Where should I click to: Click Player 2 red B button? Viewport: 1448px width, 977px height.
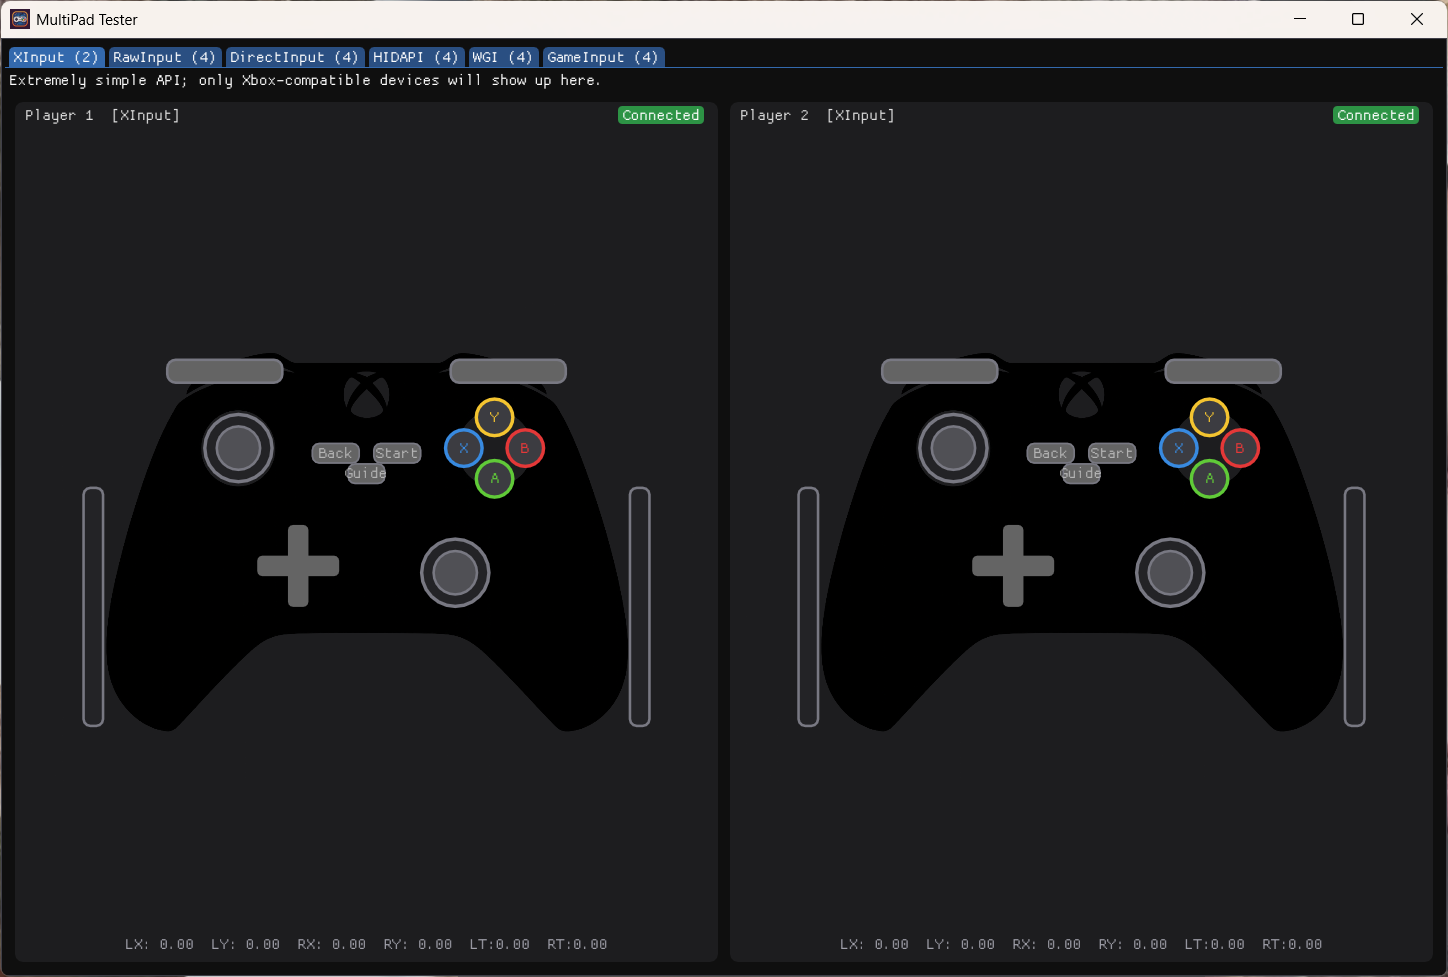pyautogui.click(x=1240, y=448)
